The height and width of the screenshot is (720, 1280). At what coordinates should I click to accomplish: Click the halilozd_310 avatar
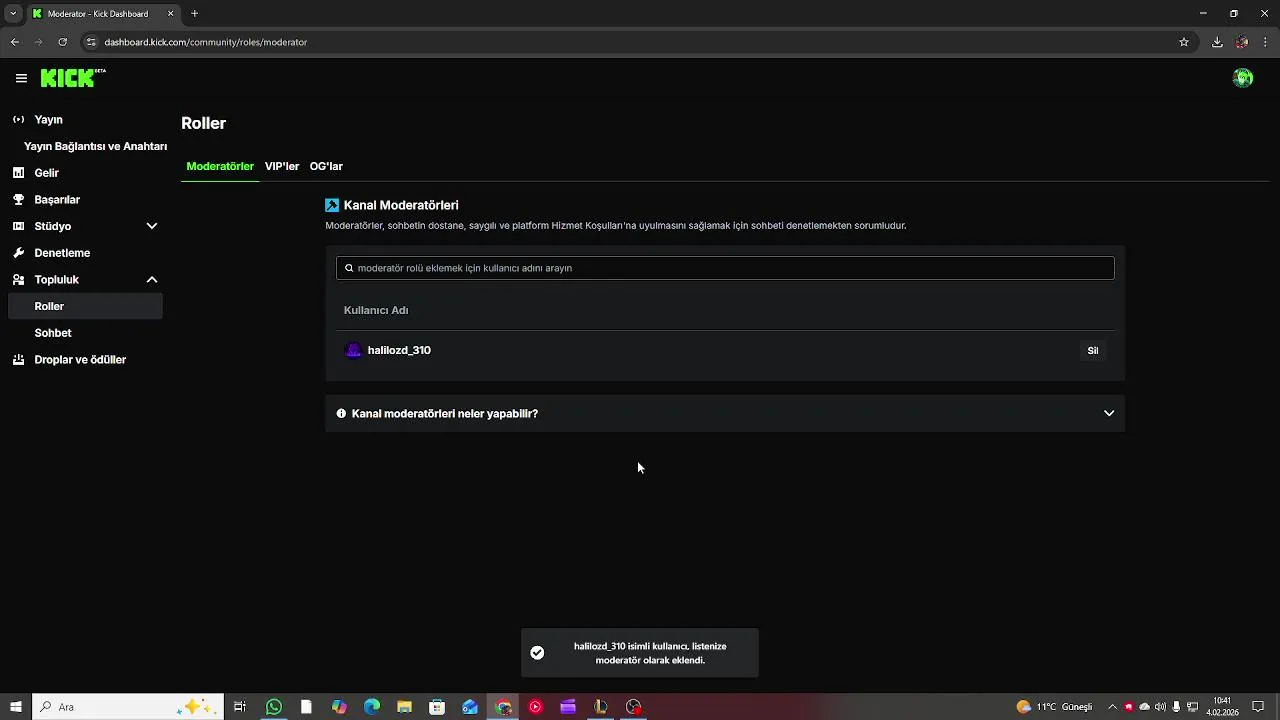coord(353,350)
